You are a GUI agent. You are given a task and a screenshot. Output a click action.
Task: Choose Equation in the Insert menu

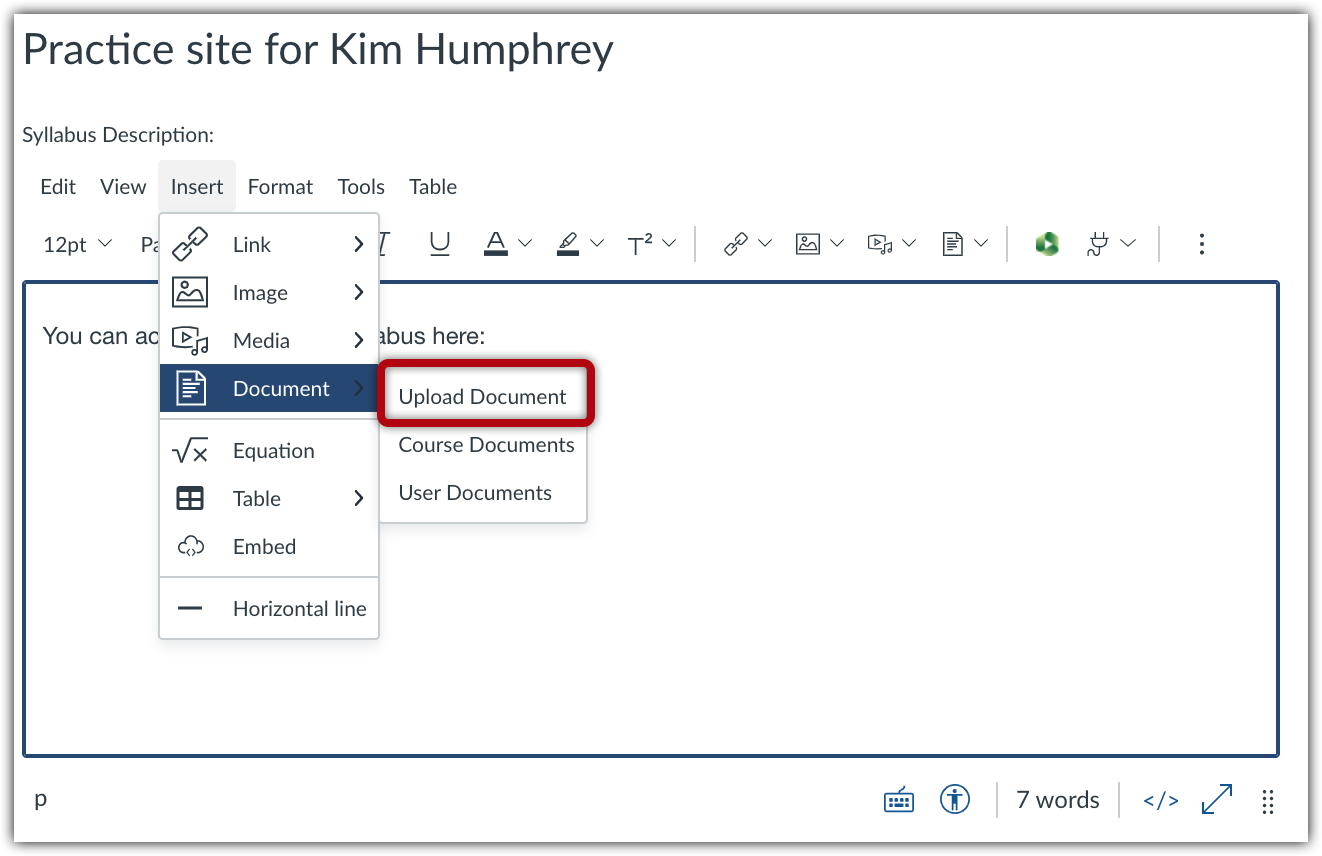(x=269, y=451)
